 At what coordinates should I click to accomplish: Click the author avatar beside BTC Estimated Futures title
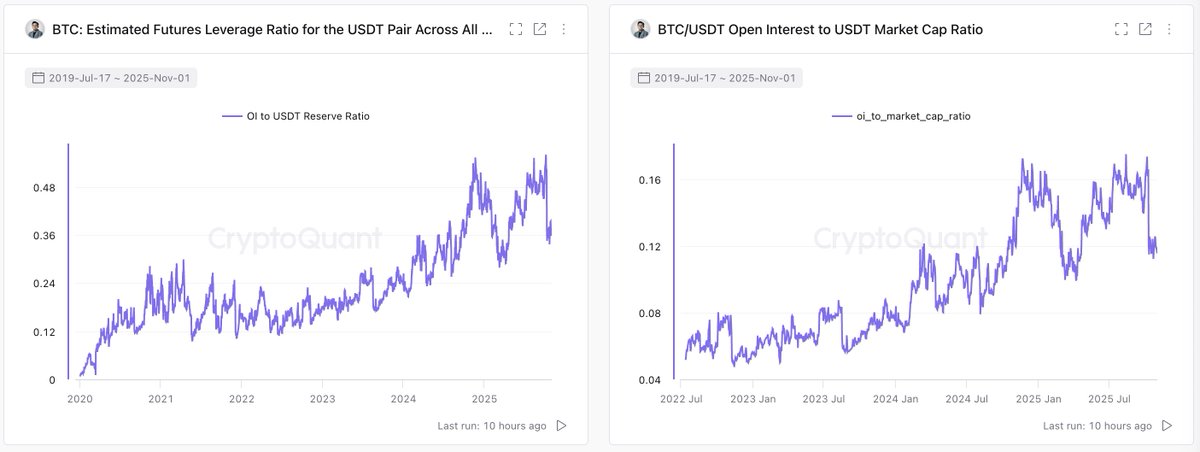(35, 30)
